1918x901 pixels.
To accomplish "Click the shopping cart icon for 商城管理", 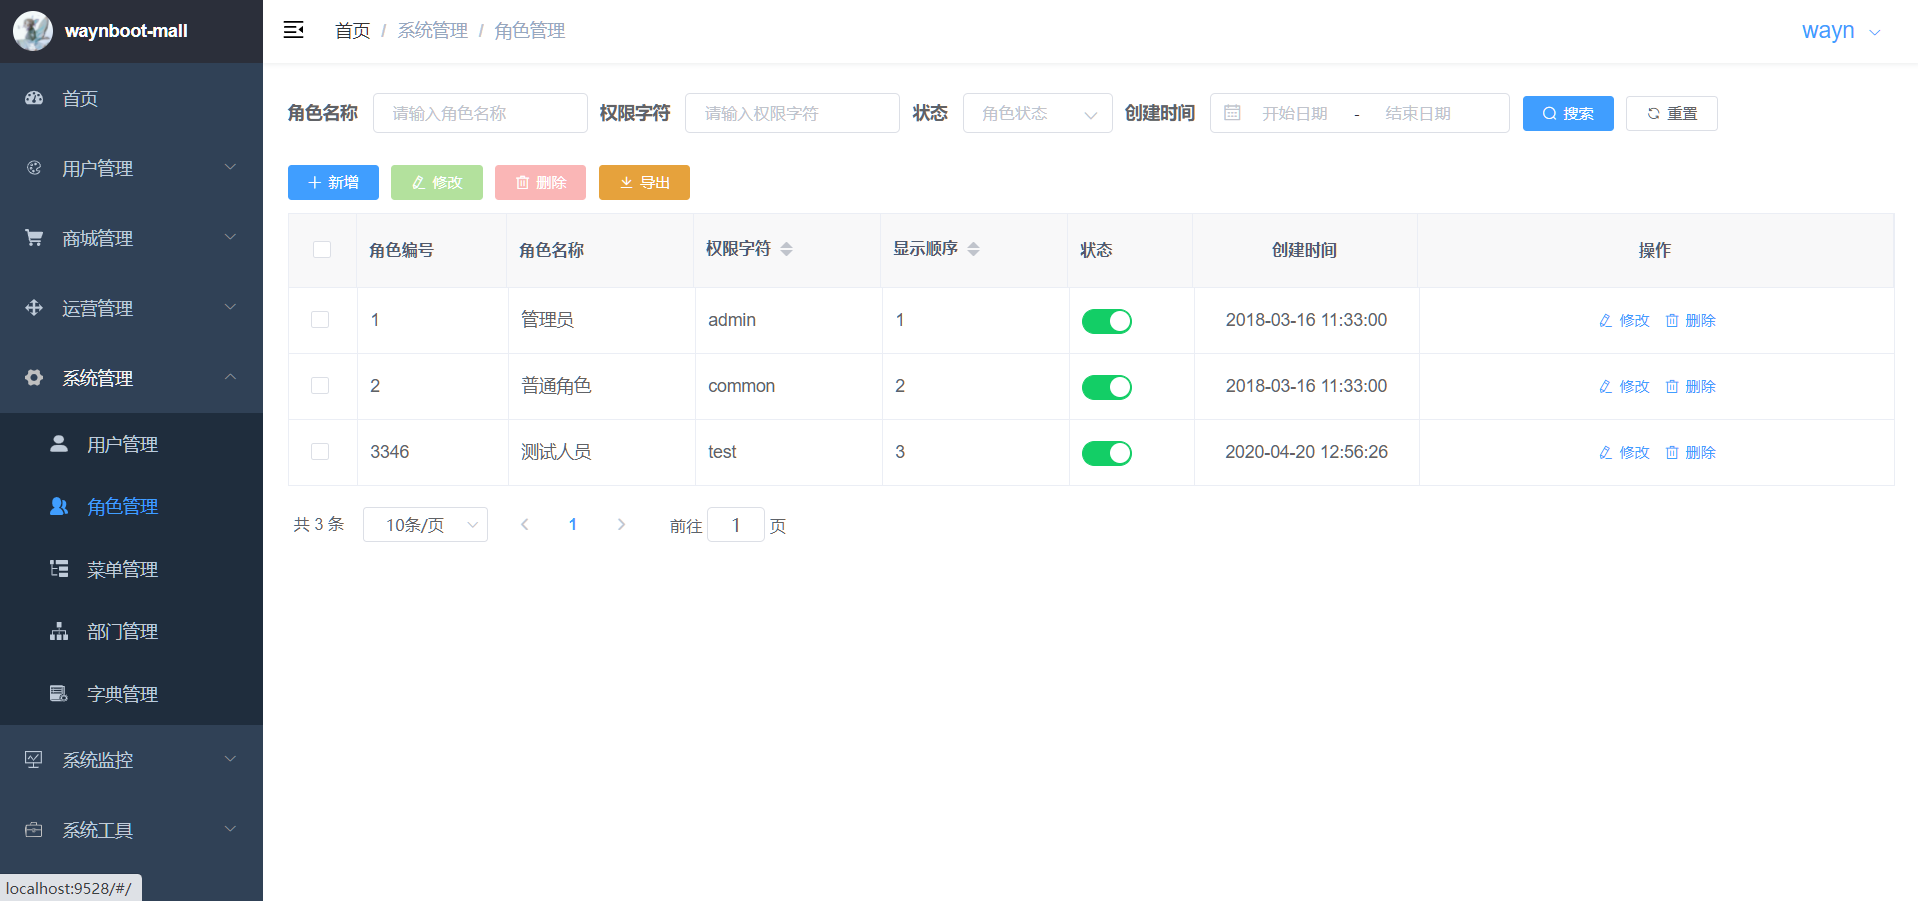I will (x=31, y=237).
